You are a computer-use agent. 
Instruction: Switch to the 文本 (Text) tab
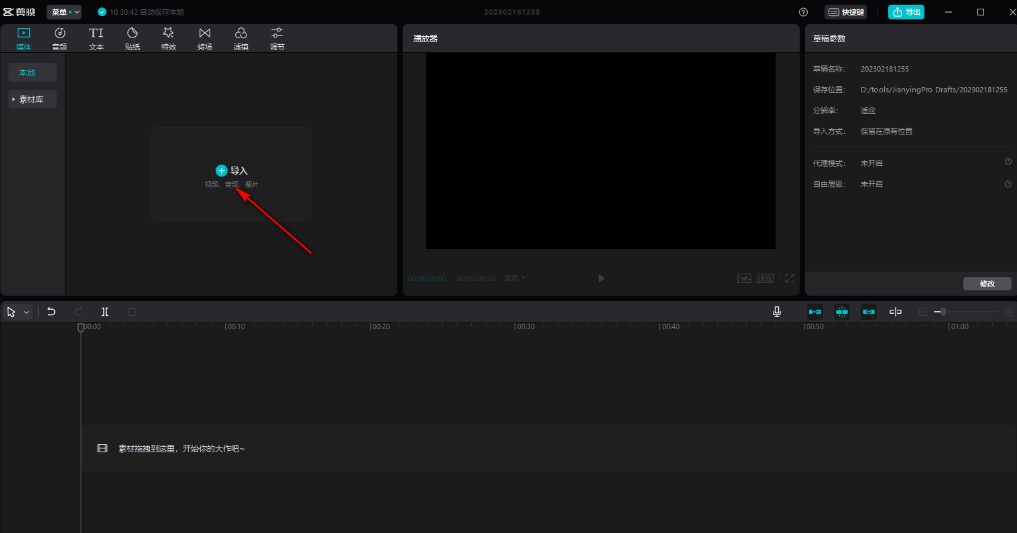[96, 38]
